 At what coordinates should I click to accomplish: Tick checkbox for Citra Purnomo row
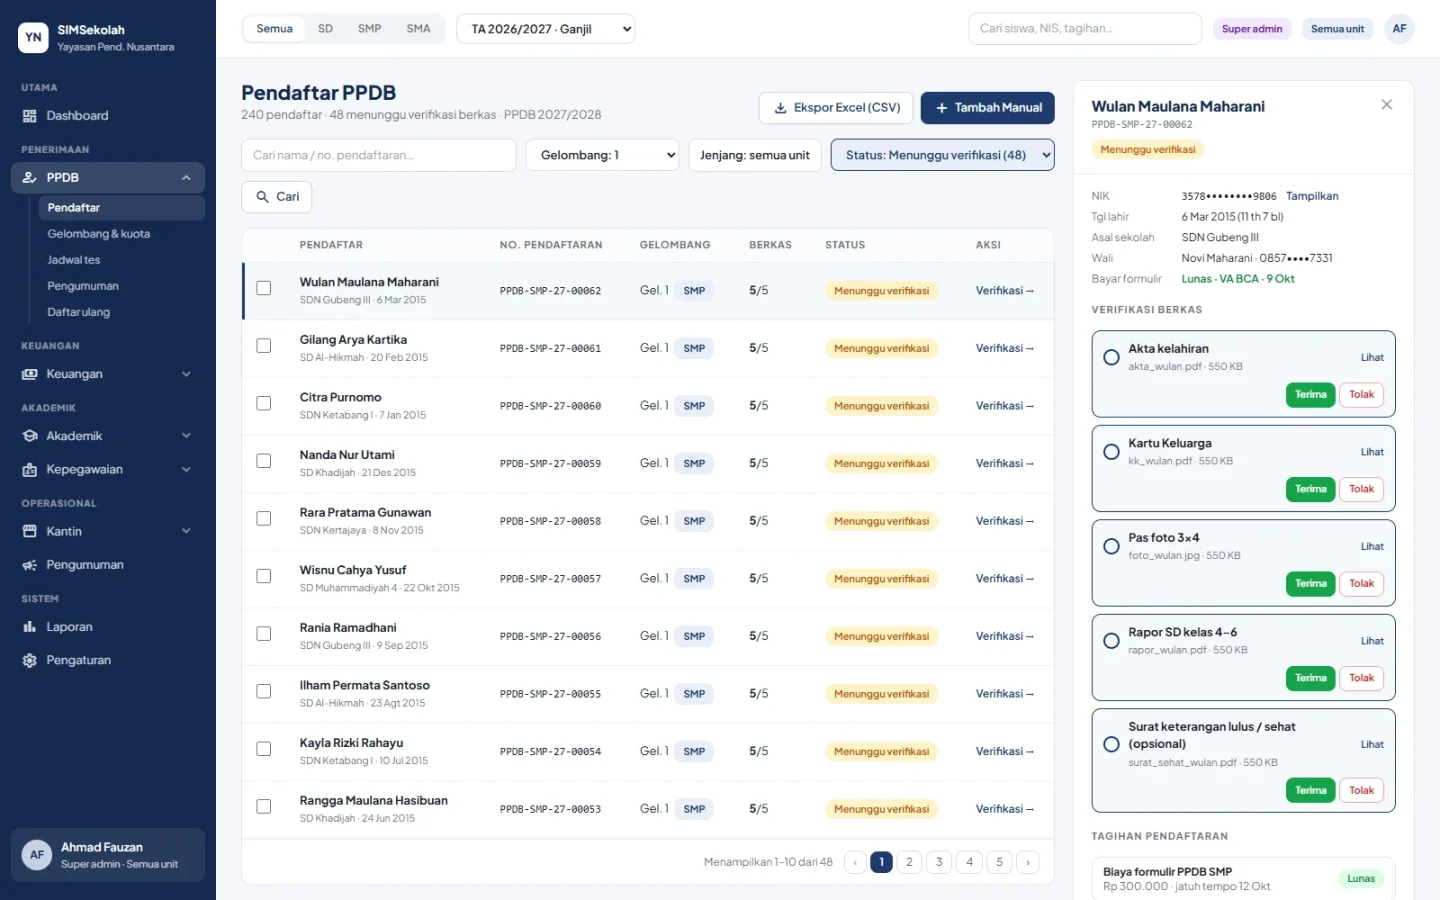click(x=264, y=403)
